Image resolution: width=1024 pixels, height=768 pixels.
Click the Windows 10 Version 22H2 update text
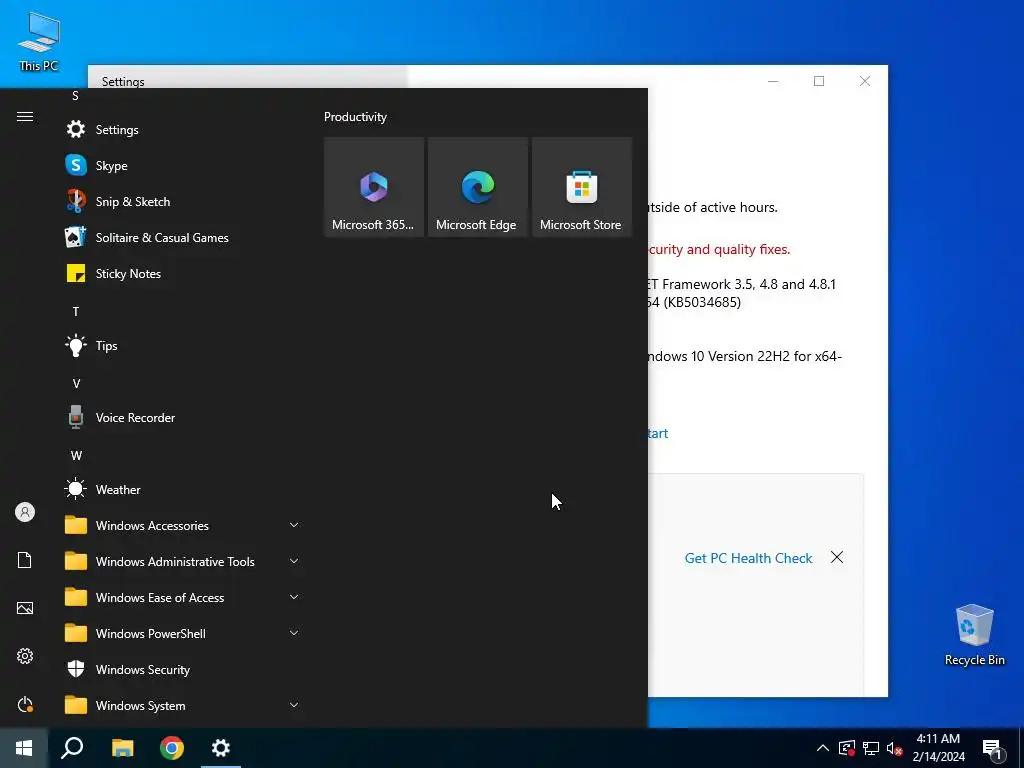pos(745,356)
